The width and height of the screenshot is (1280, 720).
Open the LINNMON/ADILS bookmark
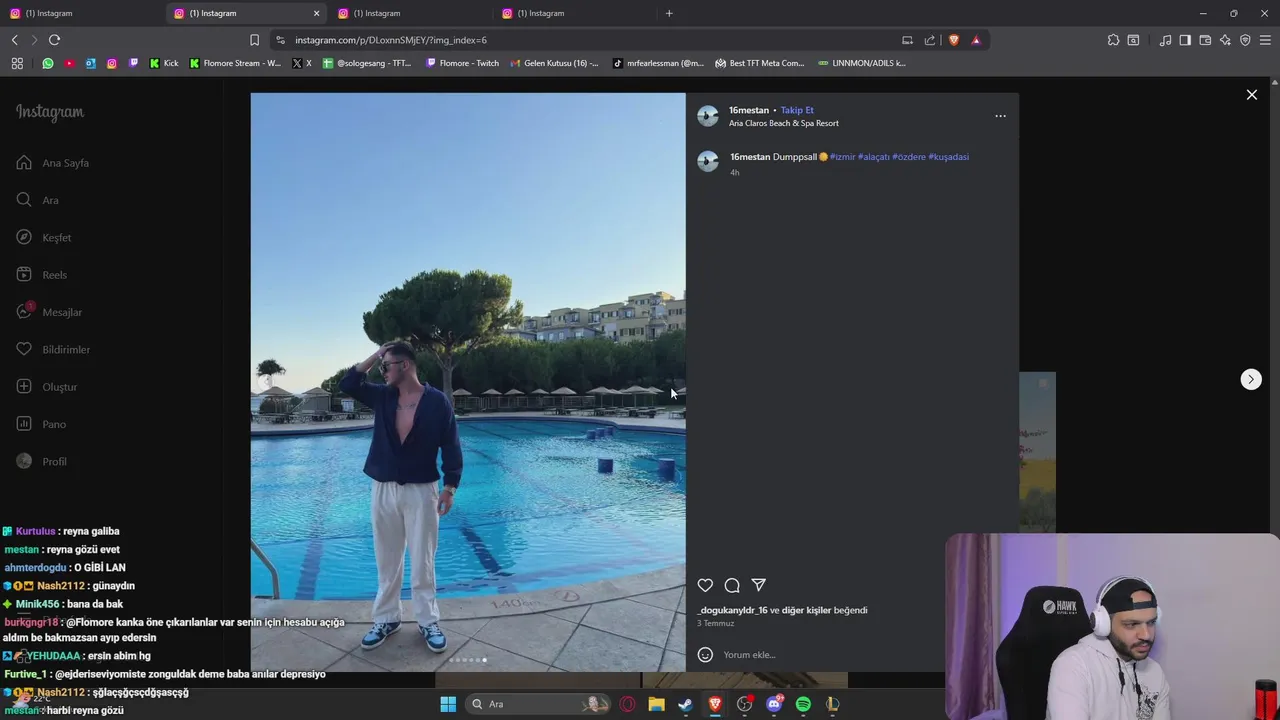862,63
